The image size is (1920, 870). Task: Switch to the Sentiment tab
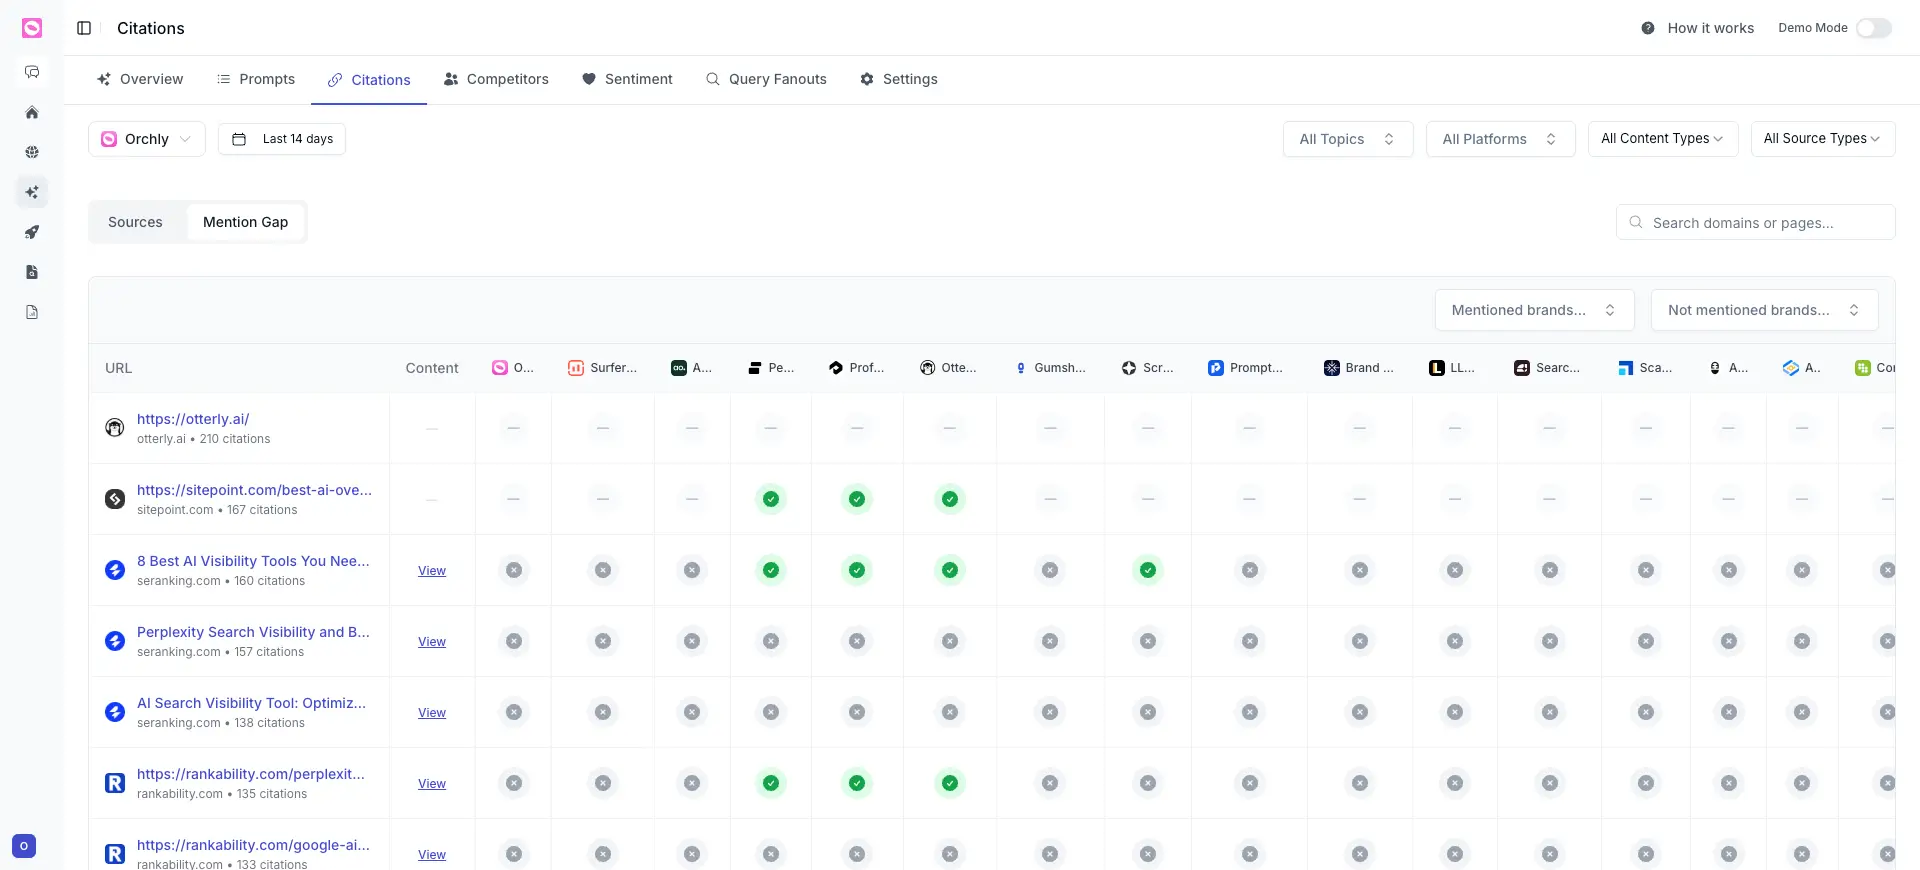point(627,79)
